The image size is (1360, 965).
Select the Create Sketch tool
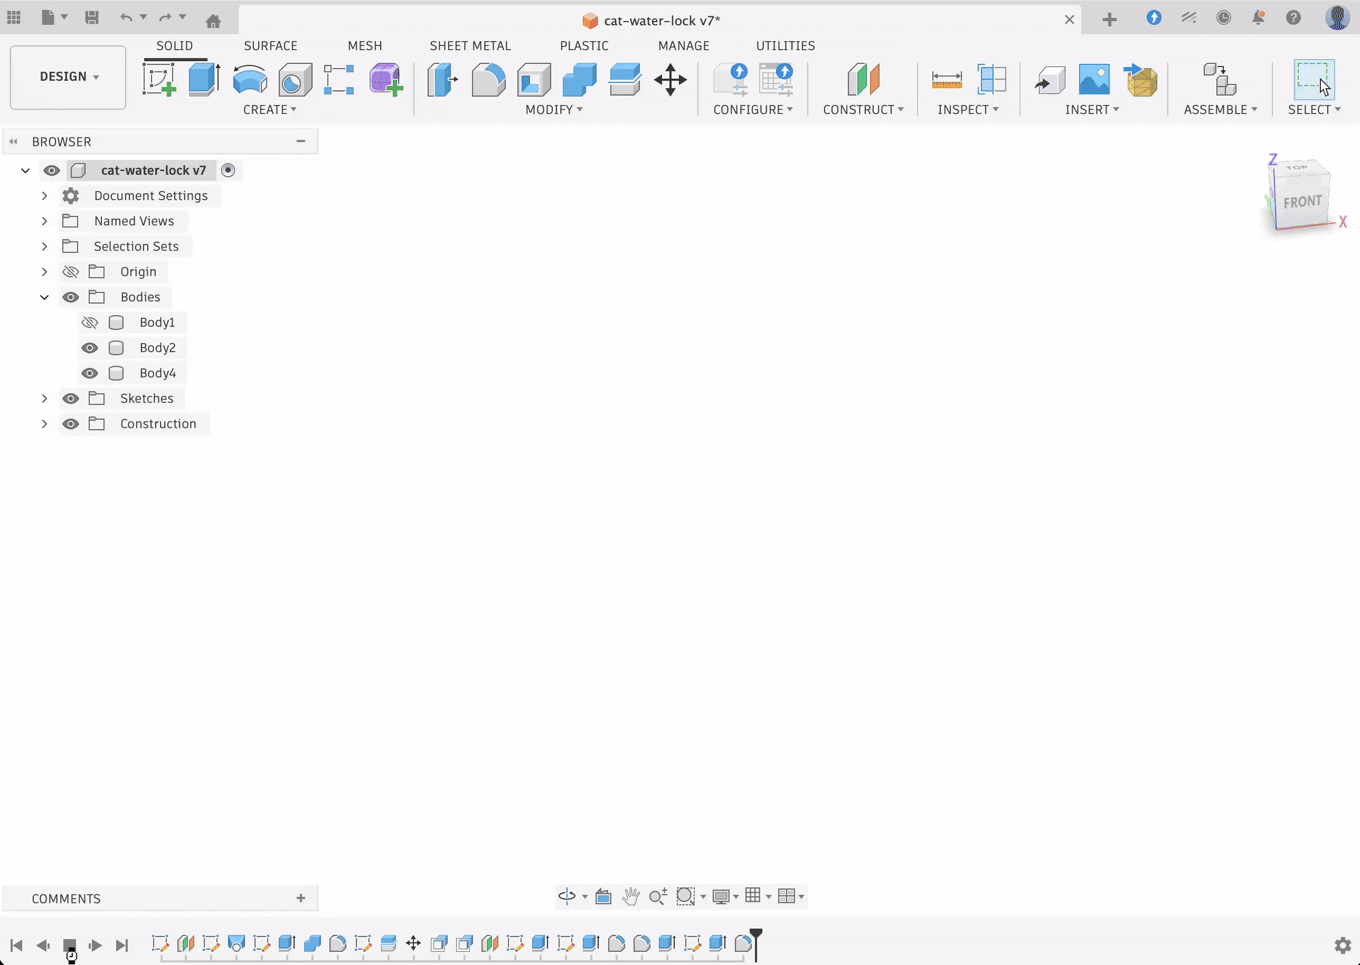(159, 79)
